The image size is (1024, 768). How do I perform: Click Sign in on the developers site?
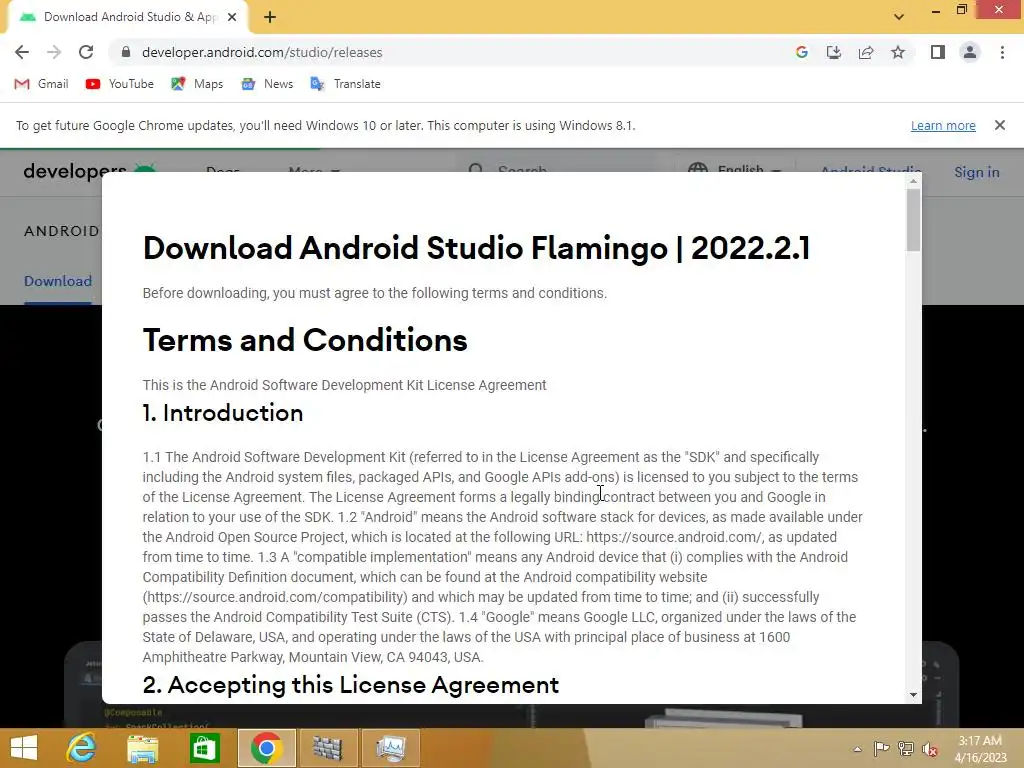pos(976,172)
